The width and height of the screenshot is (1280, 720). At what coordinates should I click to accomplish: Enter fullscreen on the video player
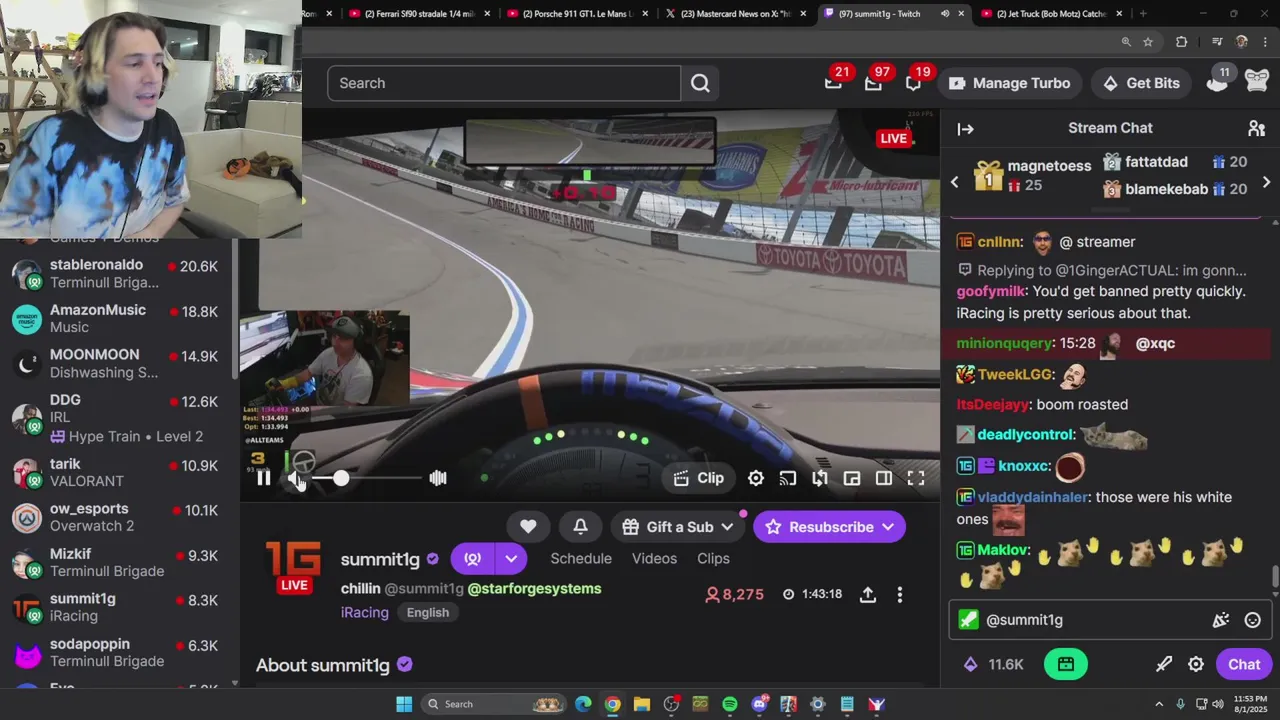pyautogui.click(x=916, y=478)
